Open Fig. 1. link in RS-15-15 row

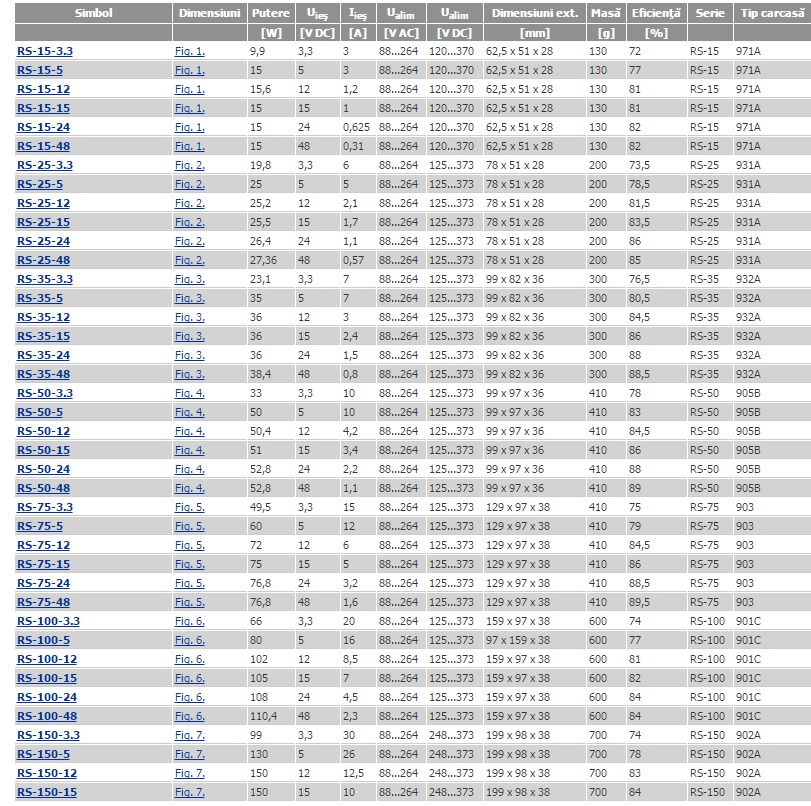[x=190, y=108]
